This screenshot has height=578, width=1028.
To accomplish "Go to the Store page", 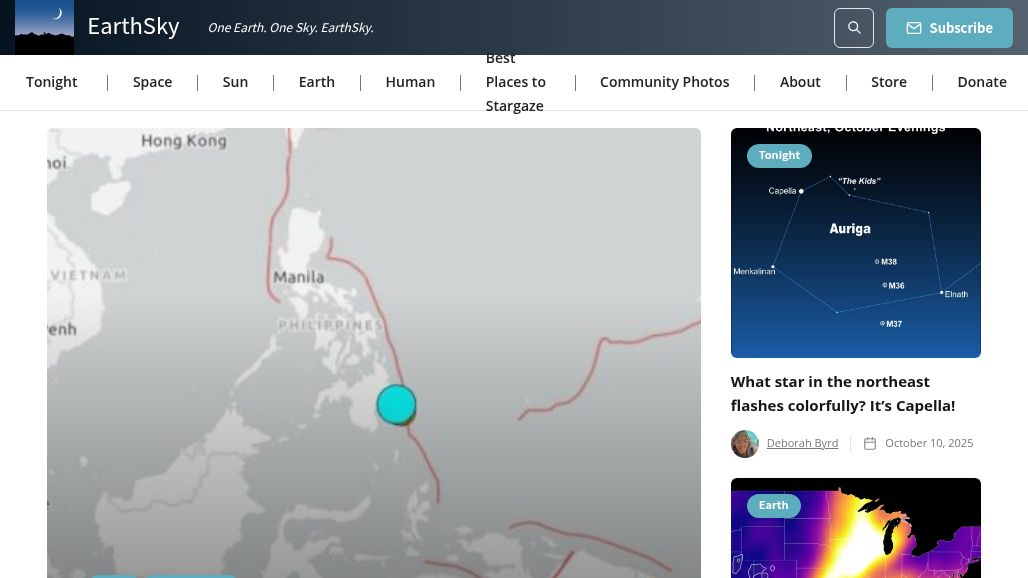I will 888,82.
